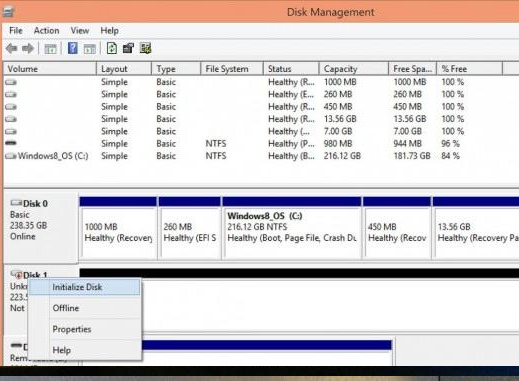Click the Properties toolbar icon
The width and height of the screenshot is (519, 381).
pyautogui.click(x=128, y=48)
